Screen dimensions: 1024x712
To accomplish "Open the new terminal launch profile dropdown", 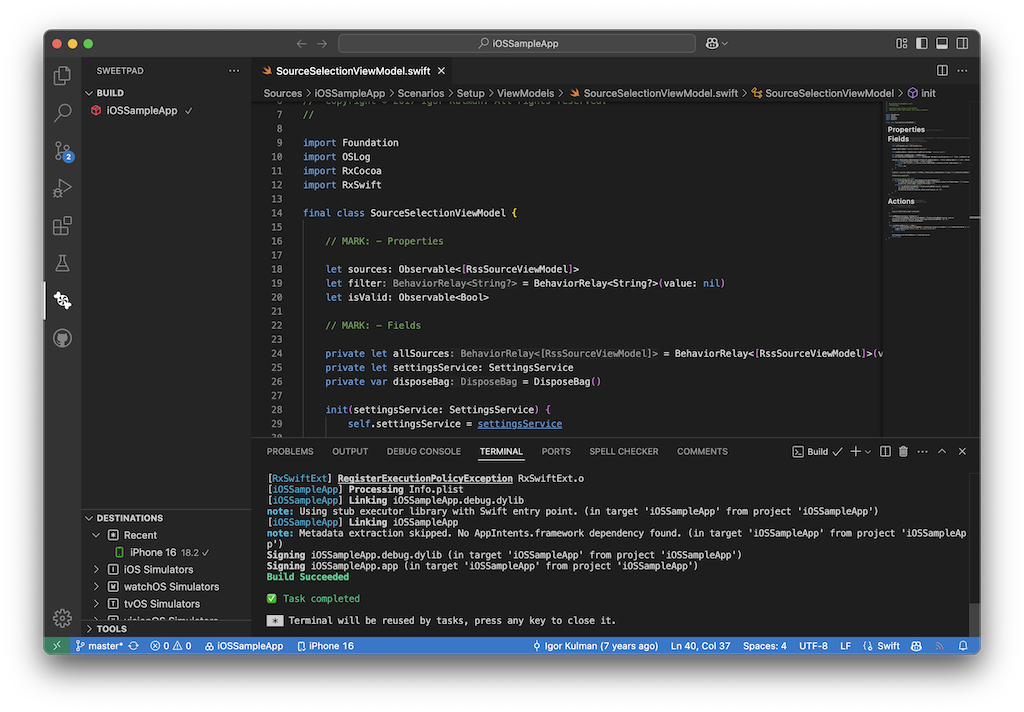I will (868, 452).
